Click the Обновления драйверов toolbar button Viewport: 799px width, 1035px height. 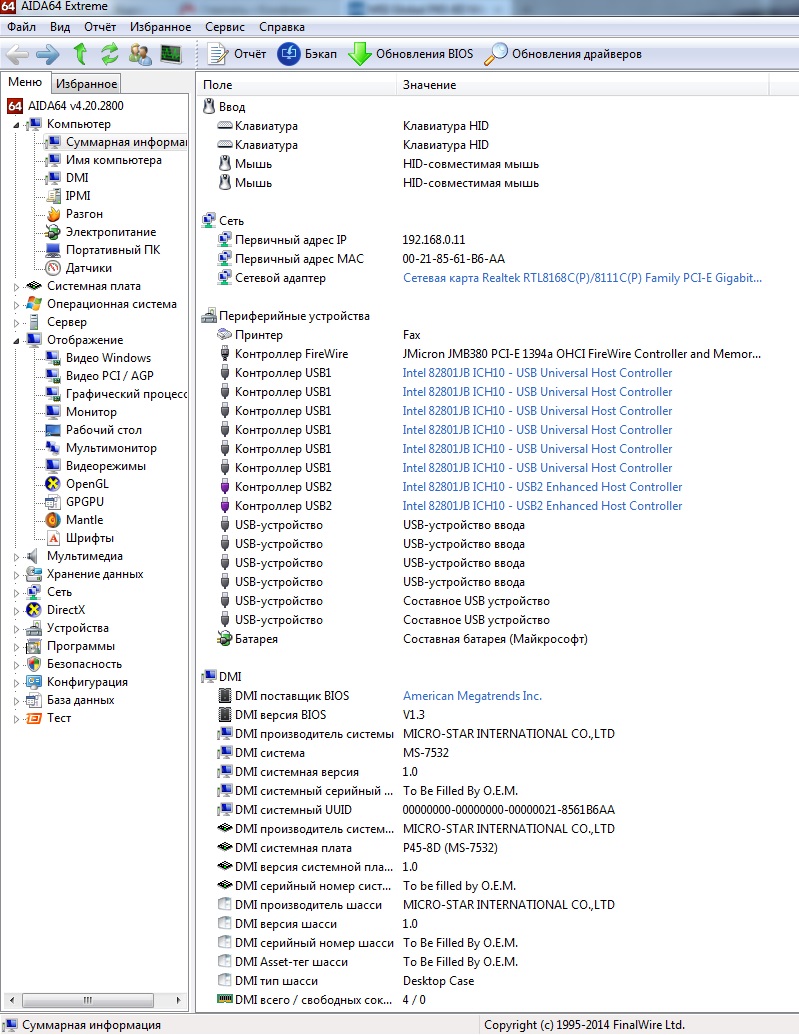click(563, 54)
